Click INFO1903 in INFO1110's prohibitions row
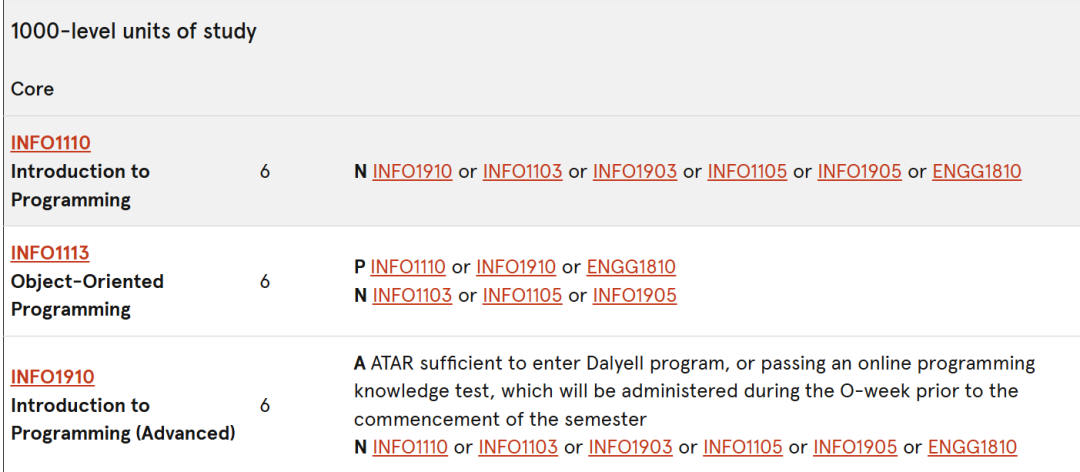Image resolution: width=1080 pixels, height=472 pixels. click(x=634, y=172)
